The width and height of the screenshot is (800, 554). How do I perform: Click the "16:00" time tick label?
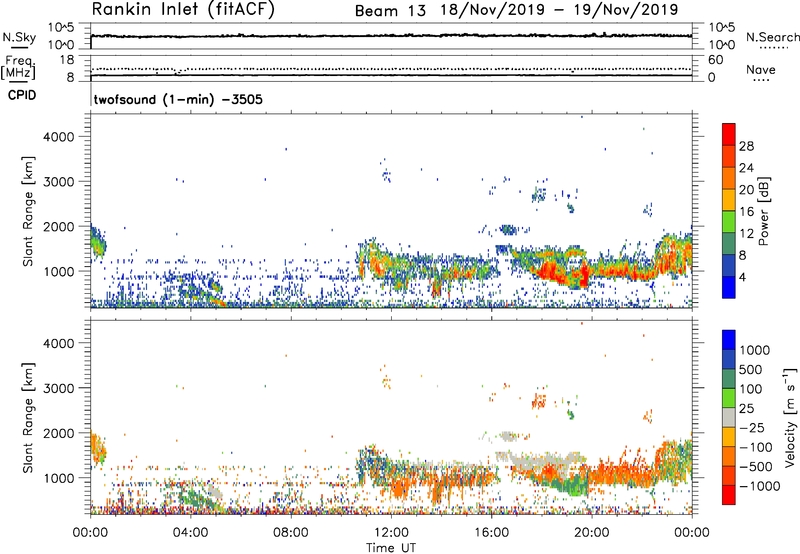click(491, 533)
